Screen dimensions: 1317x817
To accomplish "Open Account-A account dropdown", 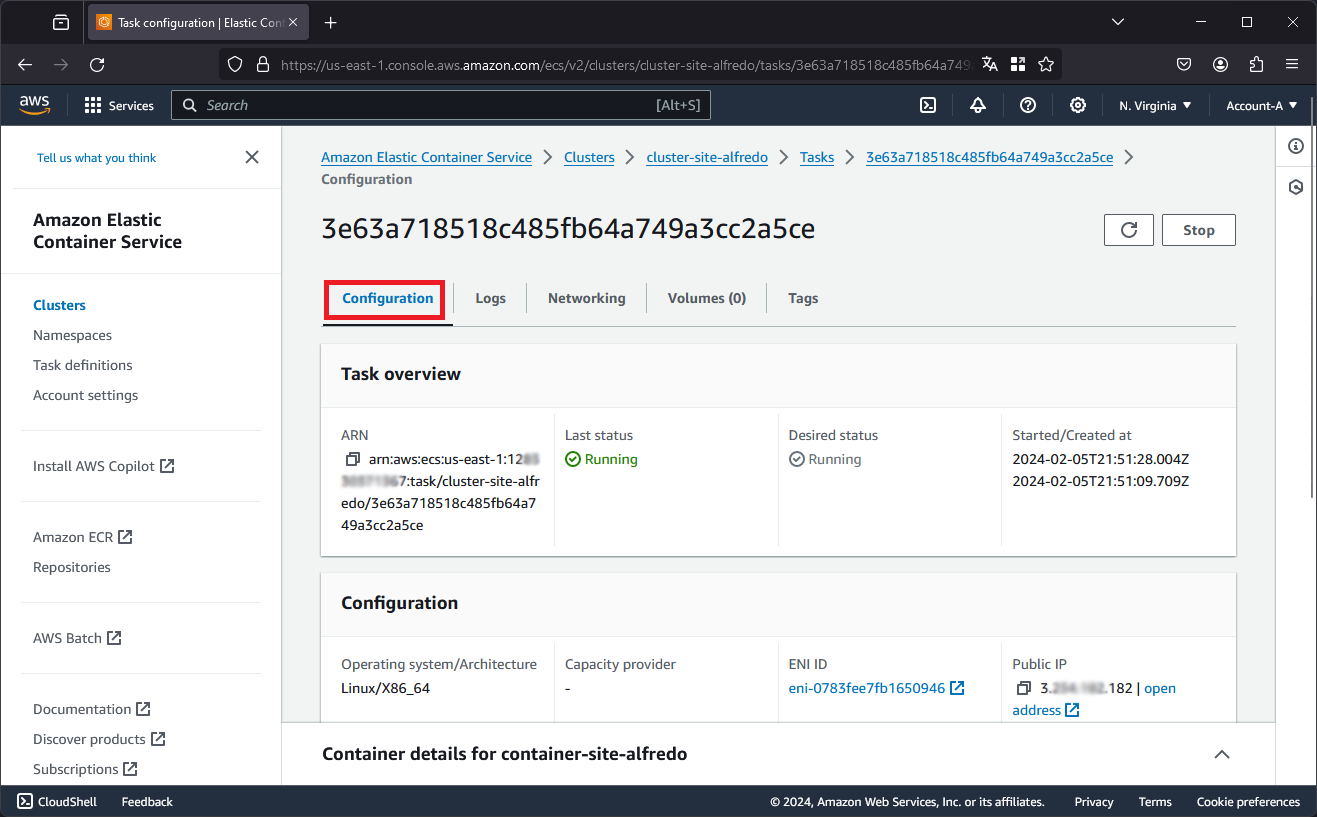I will click(1262, 105).
